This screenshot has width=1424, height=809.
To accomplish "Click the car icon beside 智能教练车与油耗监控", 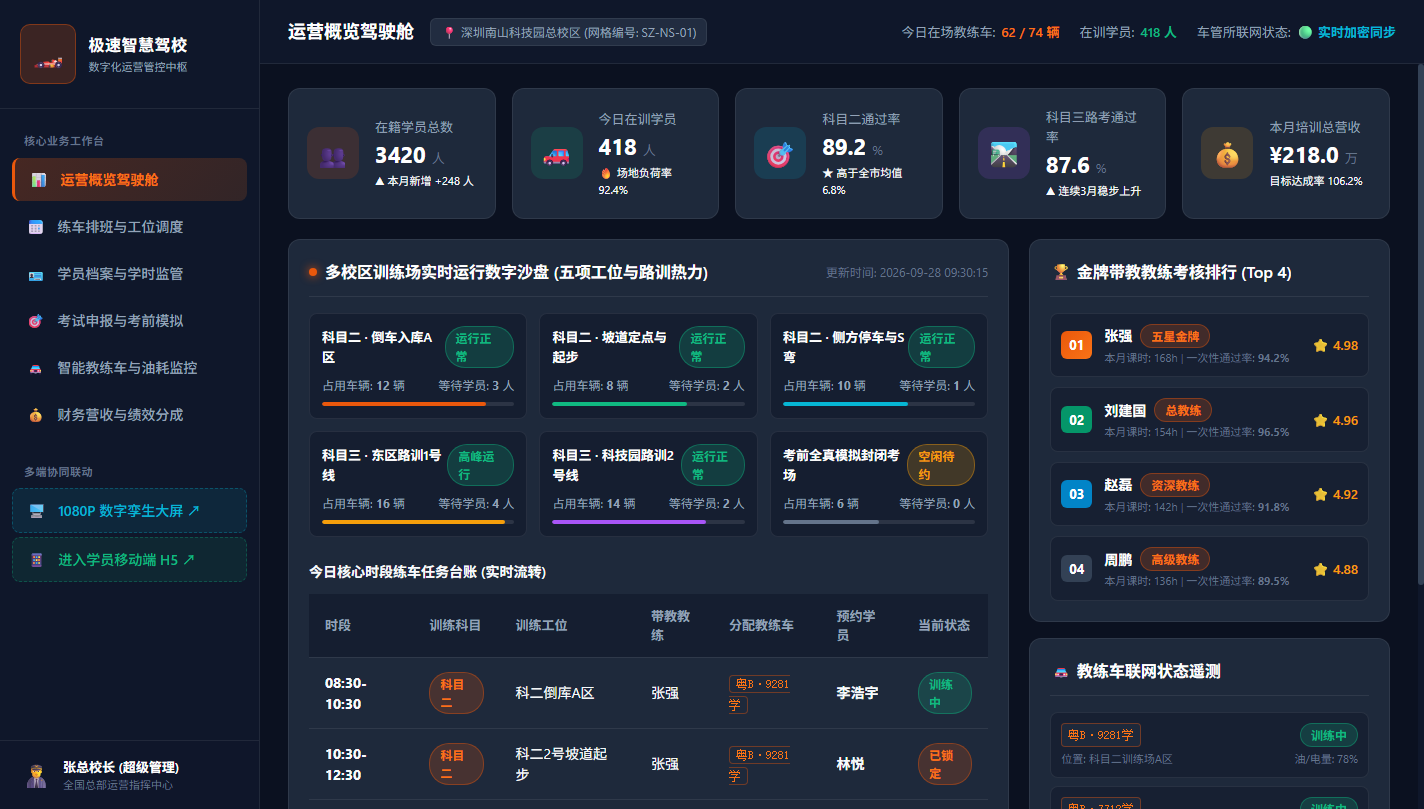I will tap(36, 368).
